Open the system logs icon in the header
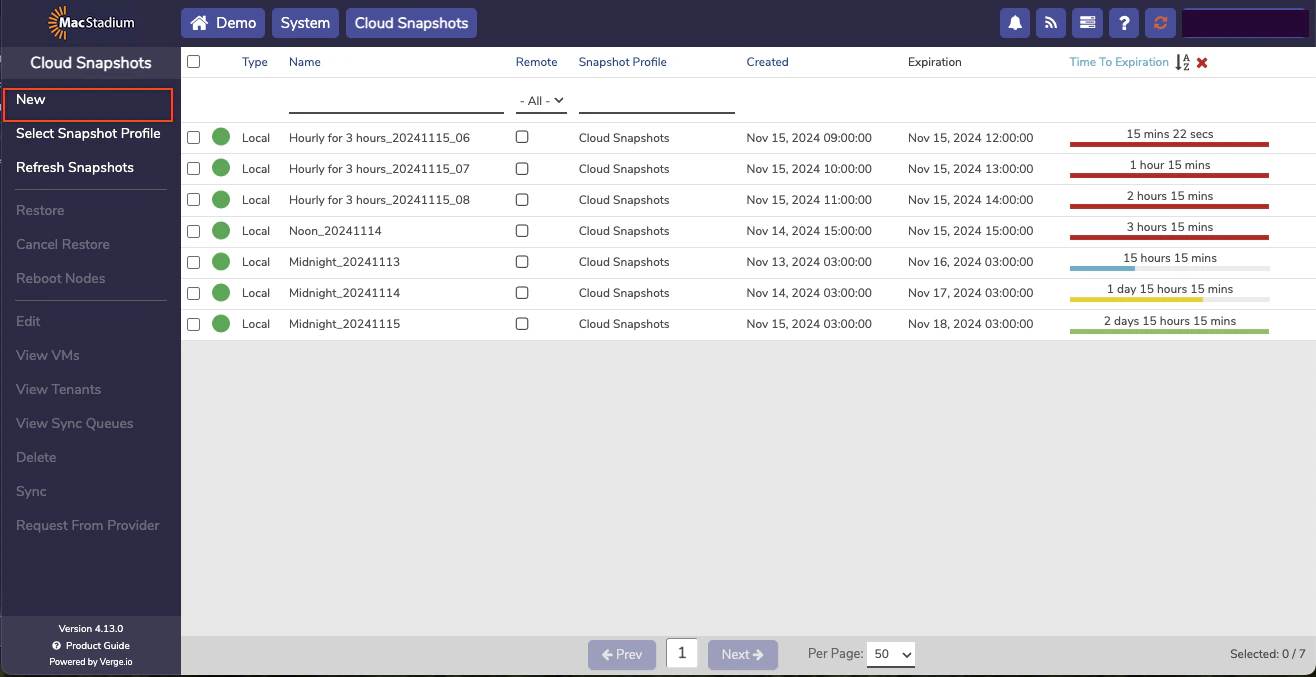Screen dimensions: 1316x677 pos(1087,22)
